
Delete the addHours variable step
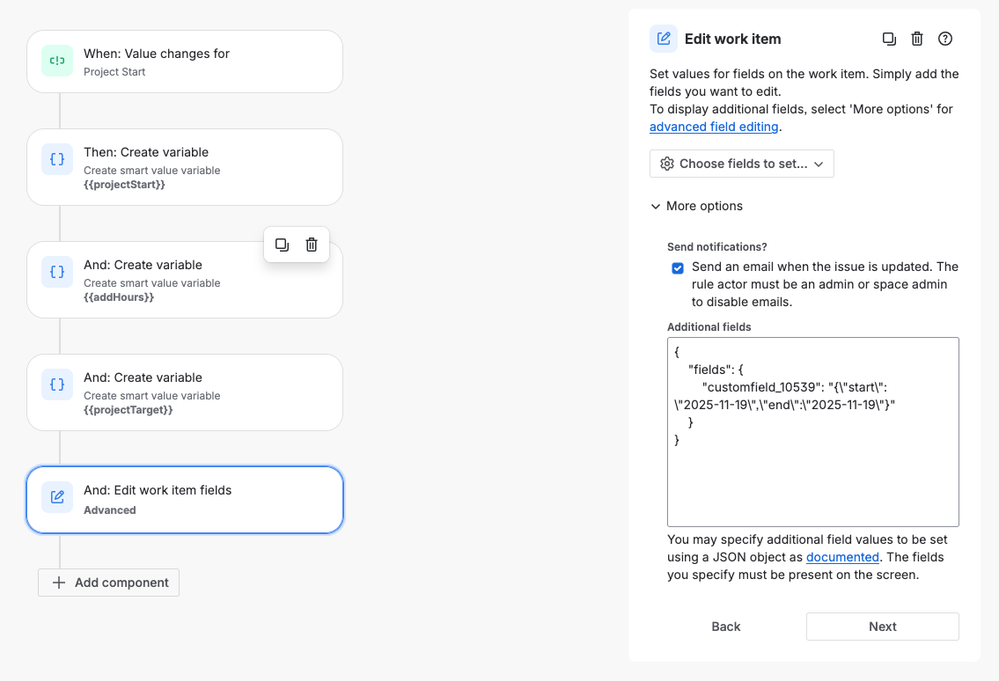pyautogui.click(x=312, y=245)
